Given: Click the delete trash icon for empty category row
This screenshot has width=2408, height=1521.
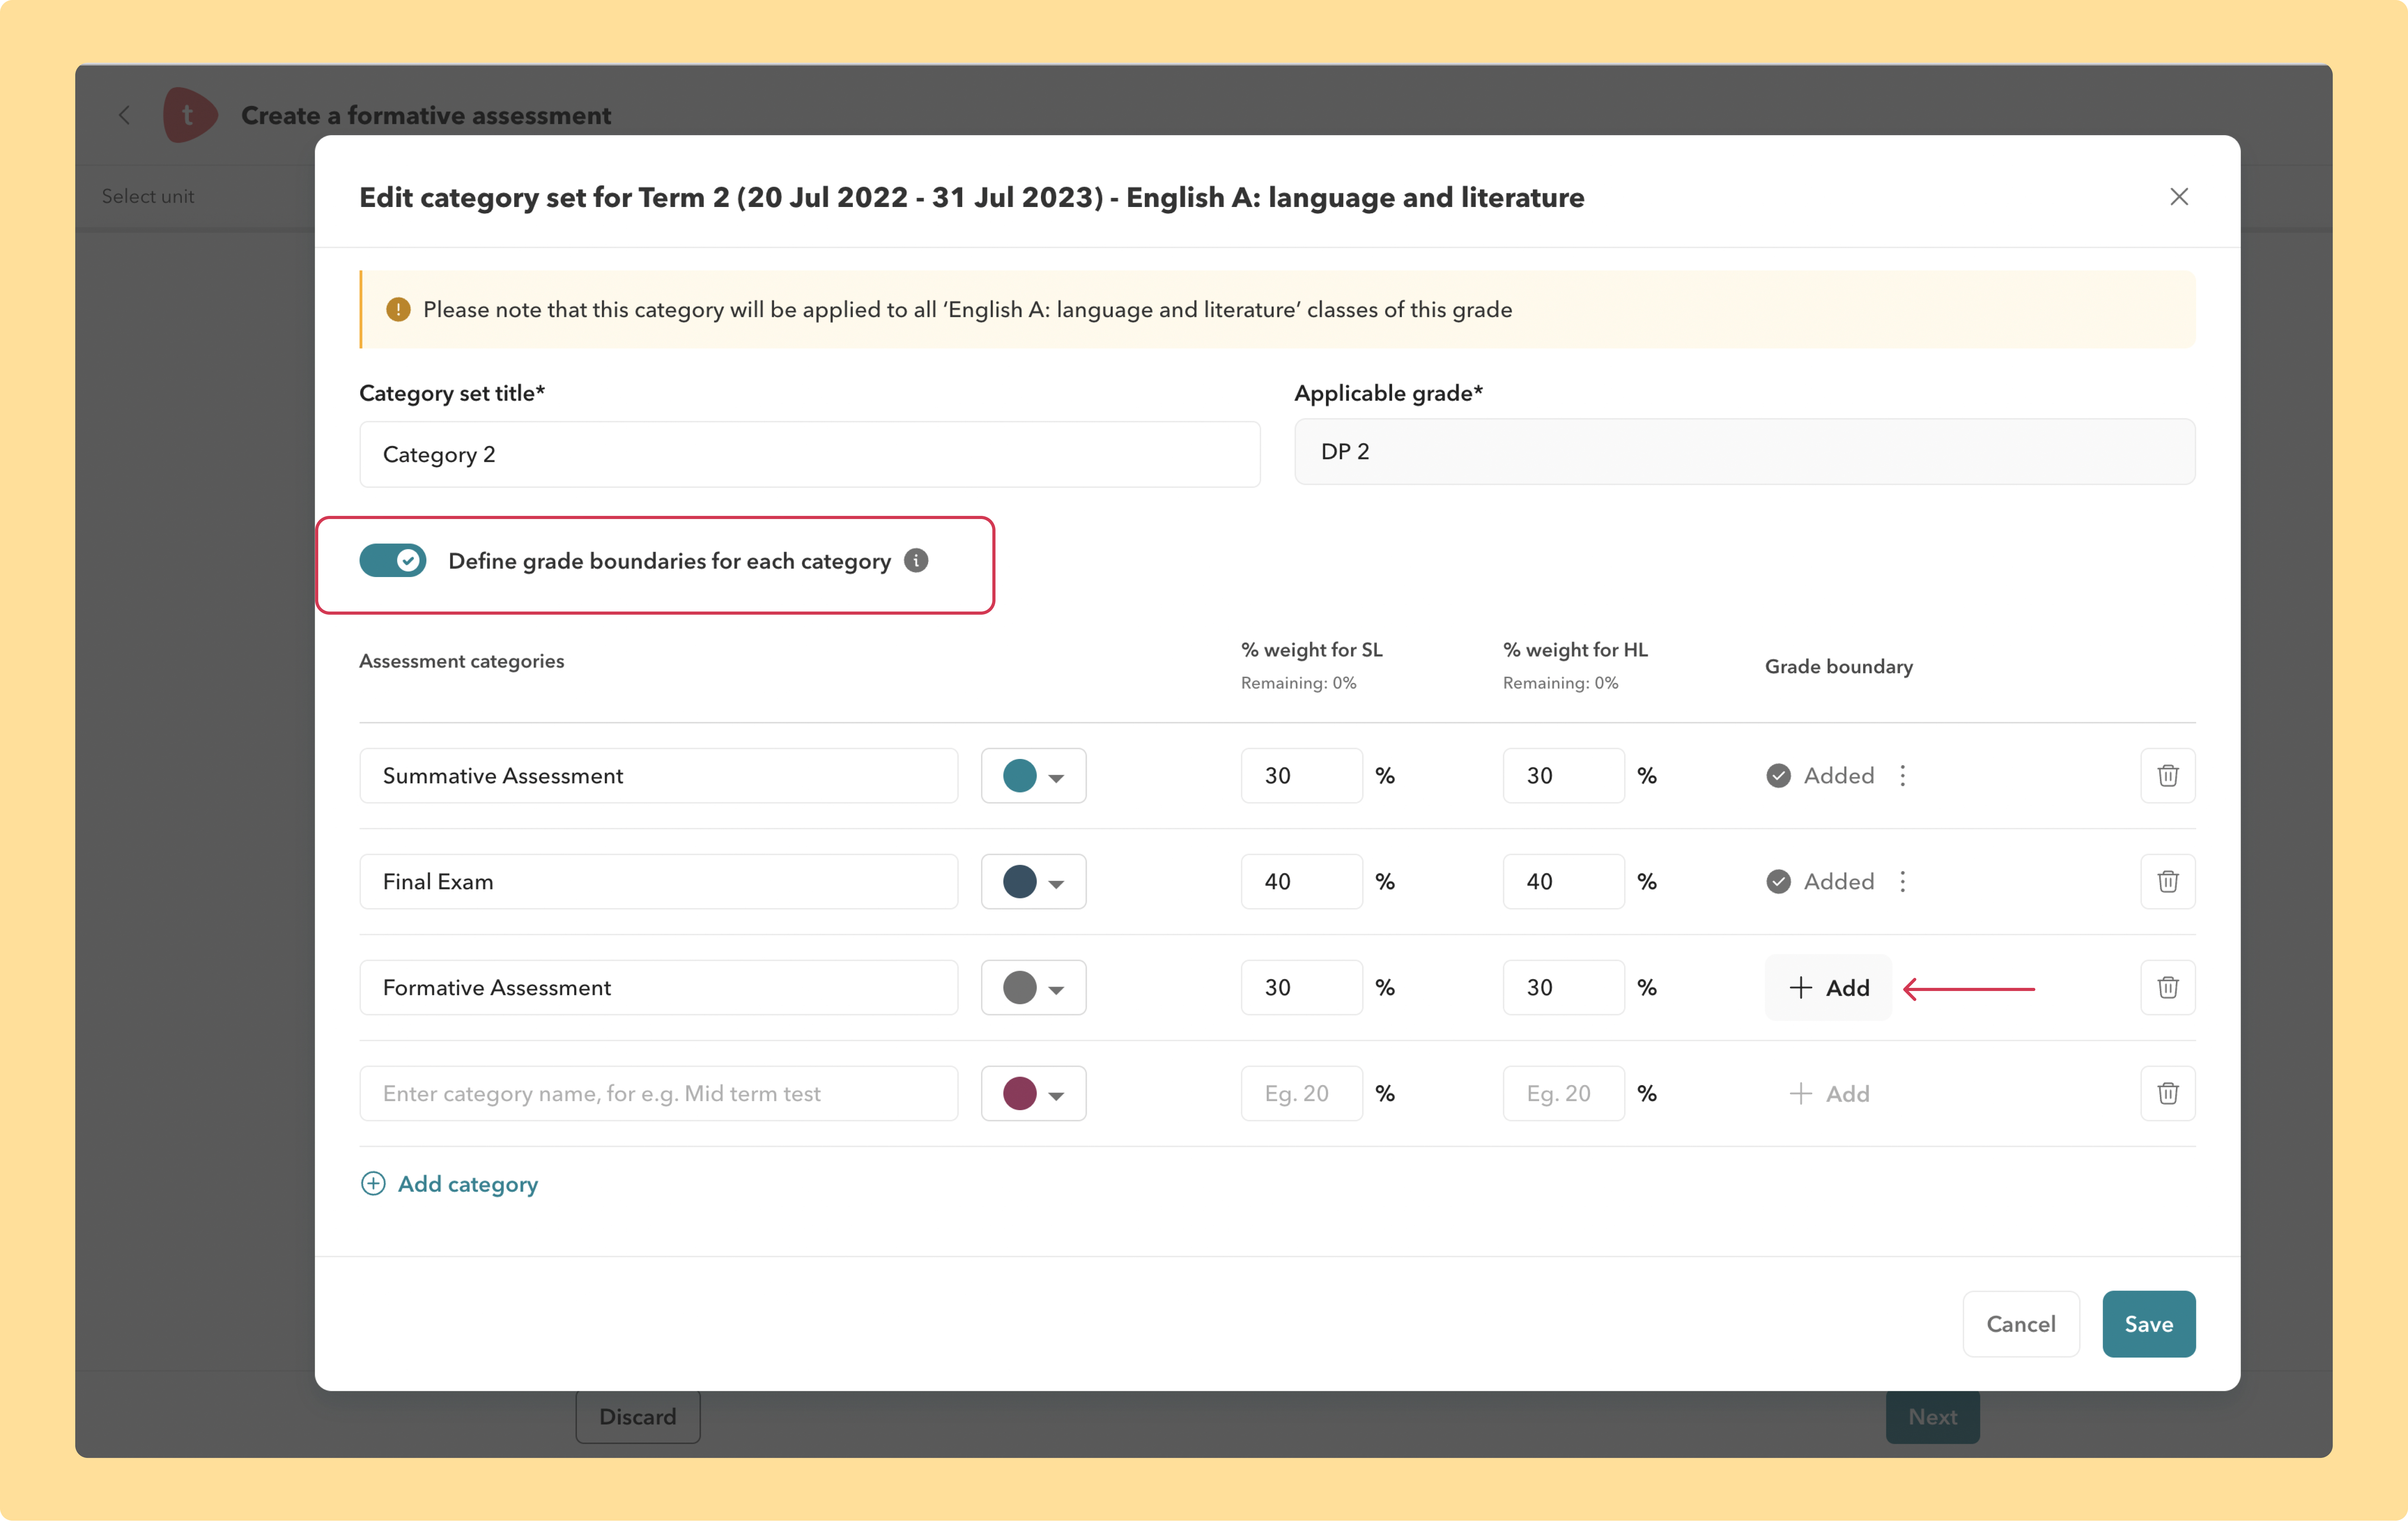Looking at the screenshot, I should pyautogui.click(x=2168, y=1093).
